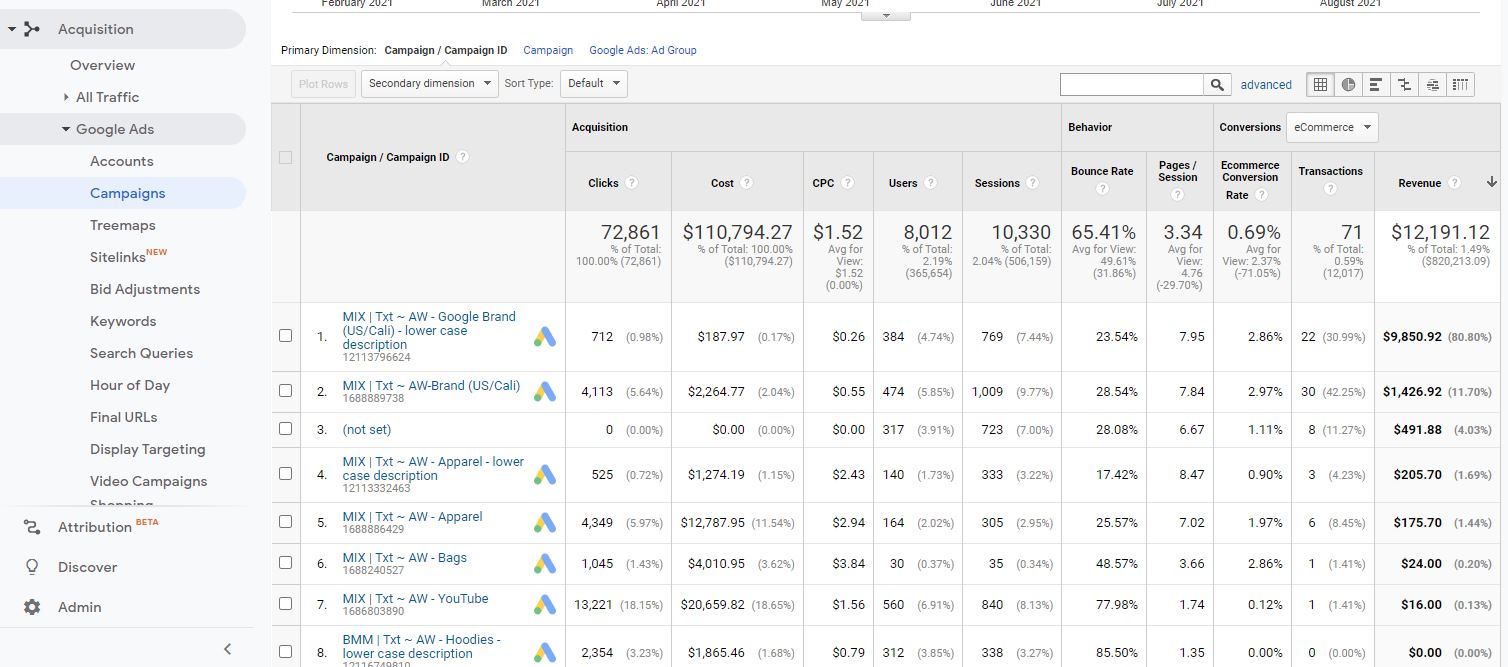Screen dimensions: 1508x667
Task: Open the Pivot table view icon
Action: [1461, 85]
